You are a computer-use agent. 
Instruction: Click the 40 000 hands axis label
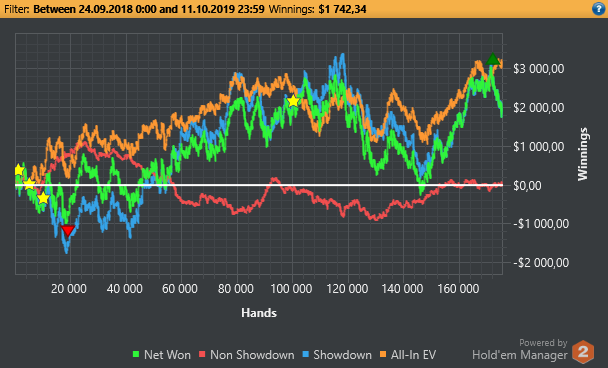pos(124,289)
